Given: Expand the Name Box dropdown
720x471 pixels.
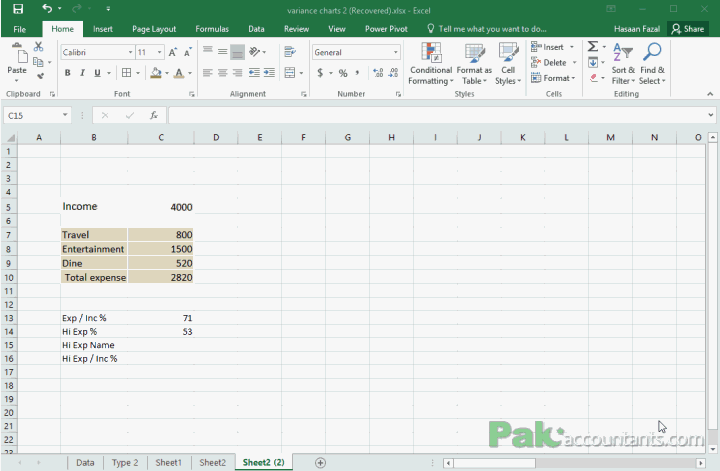Looking at the screenshot, I should click(65, 115).
